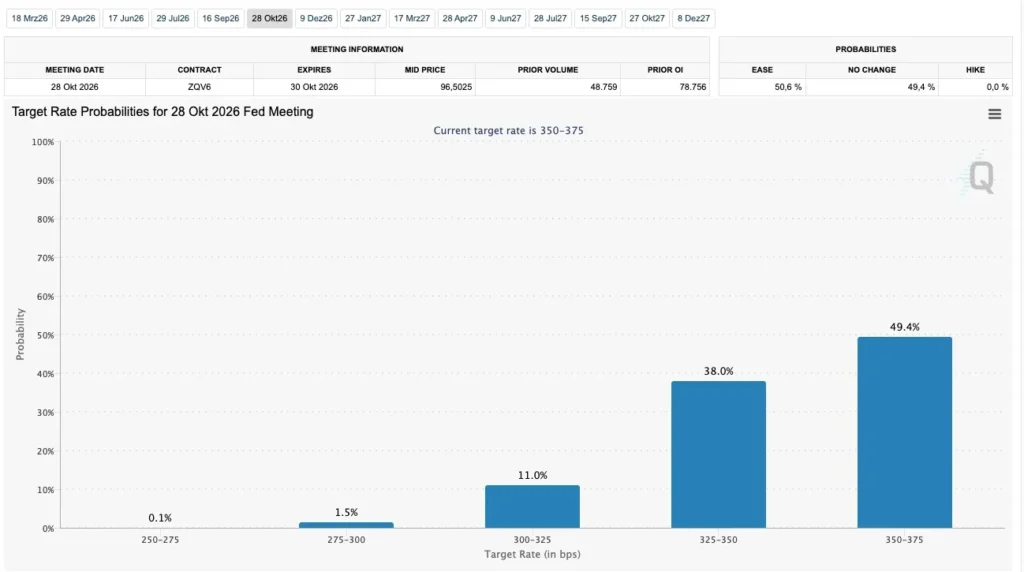Select the 29 Jul26 meeting tab

coord(172,18)
